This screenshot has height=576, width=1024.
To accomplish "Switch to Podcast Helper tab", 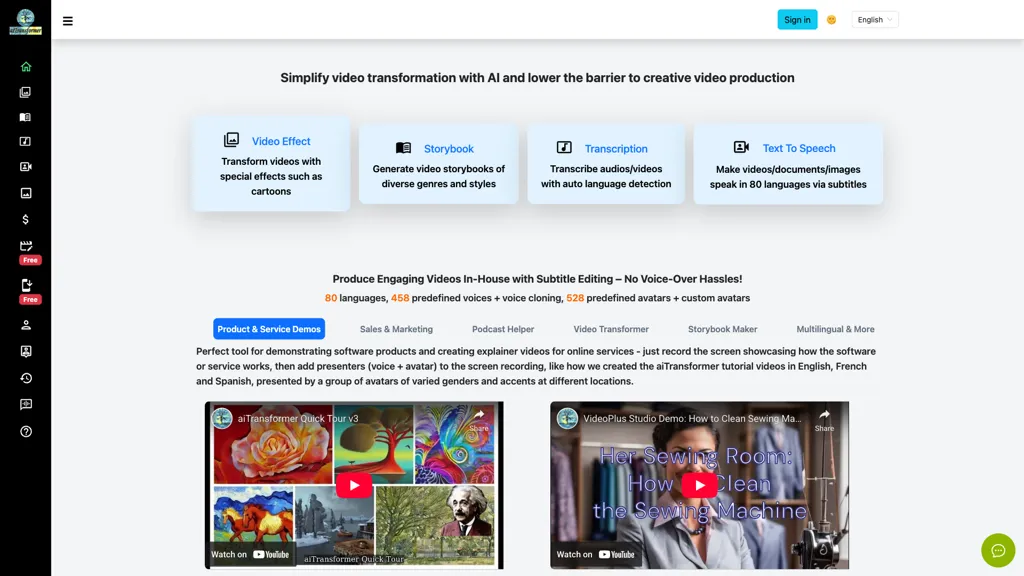I will tap(503, 329).
